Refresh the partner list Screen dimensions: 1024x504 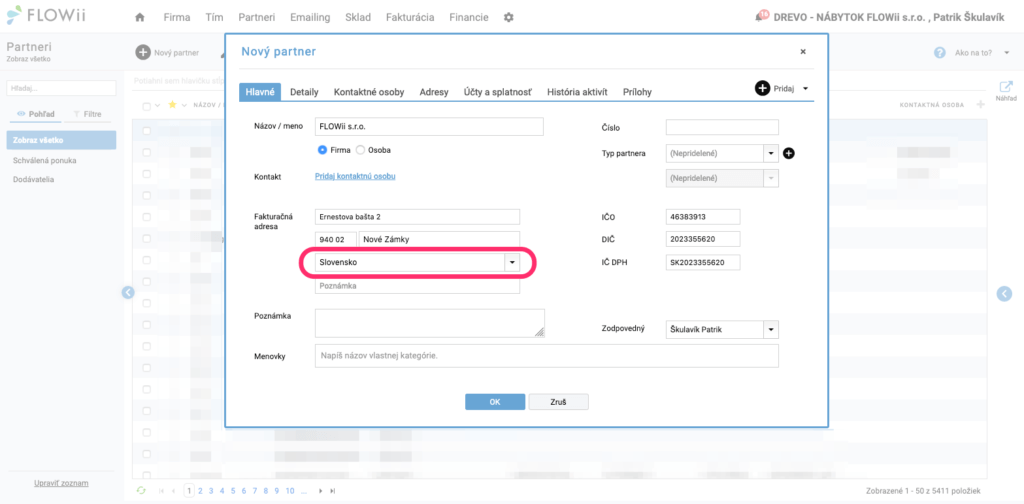(140, 490)
